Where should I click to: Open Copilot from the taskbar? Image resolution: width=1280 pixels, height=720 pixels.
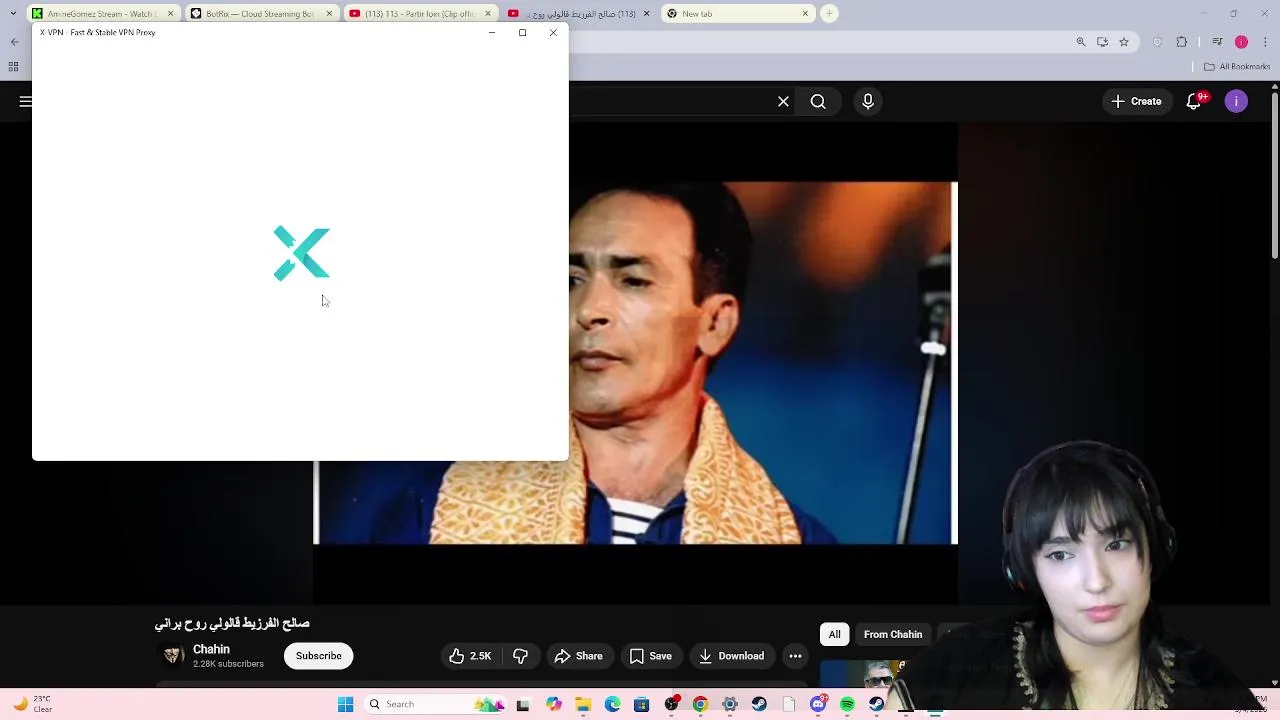point(554,704)
